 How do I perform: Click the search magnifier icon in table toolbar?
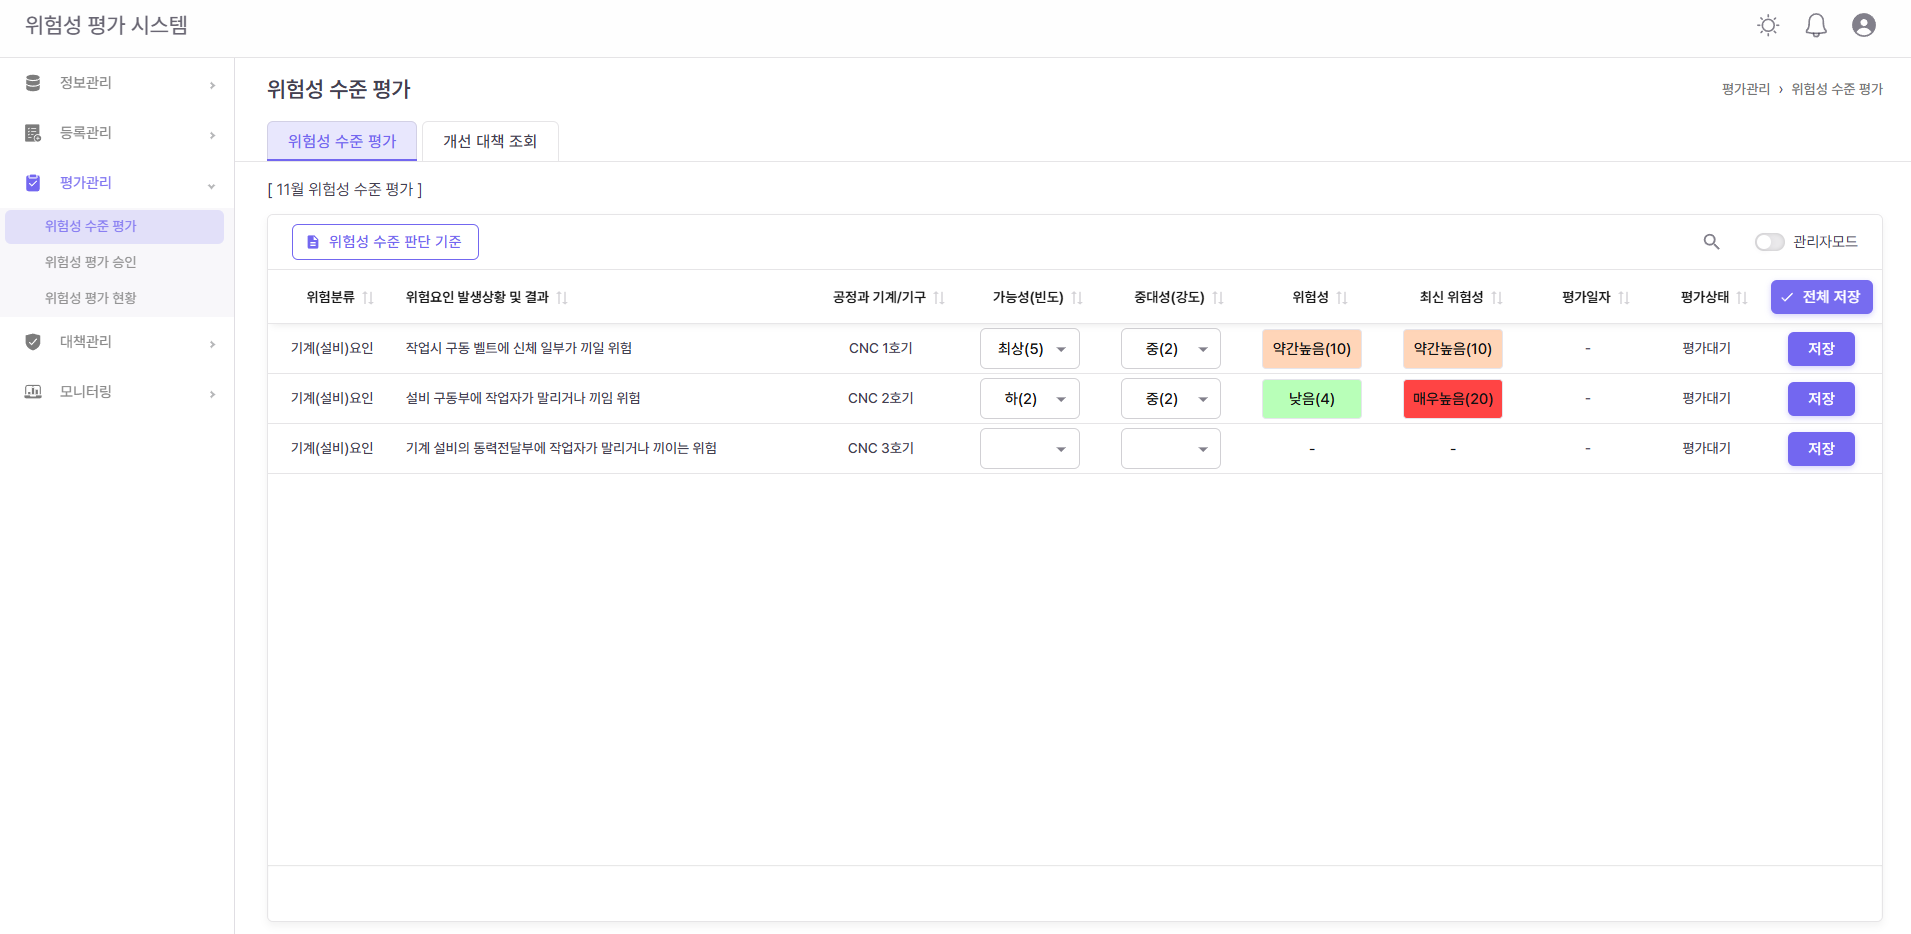click(x=1711, y=242)
